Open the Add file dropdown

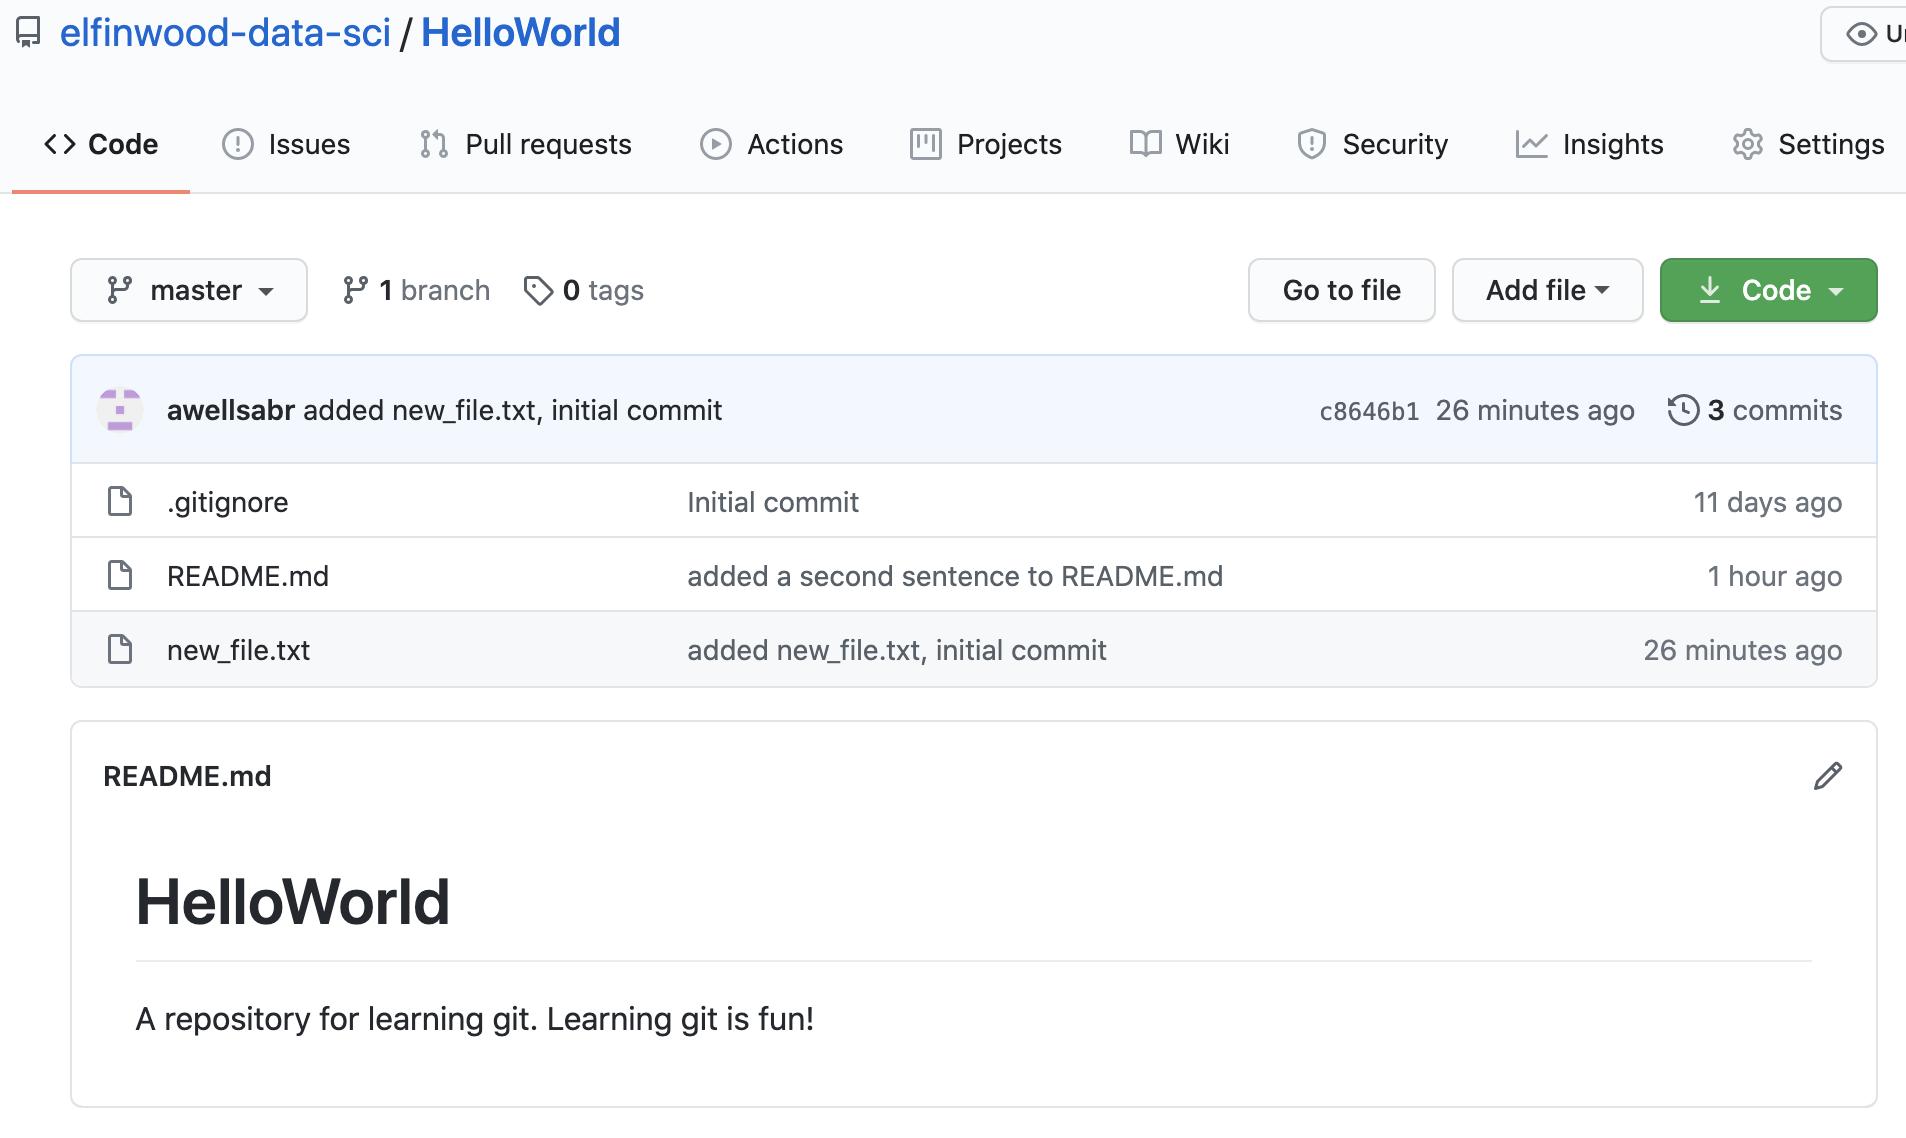pyautogui.click(x=1546, y=290)
